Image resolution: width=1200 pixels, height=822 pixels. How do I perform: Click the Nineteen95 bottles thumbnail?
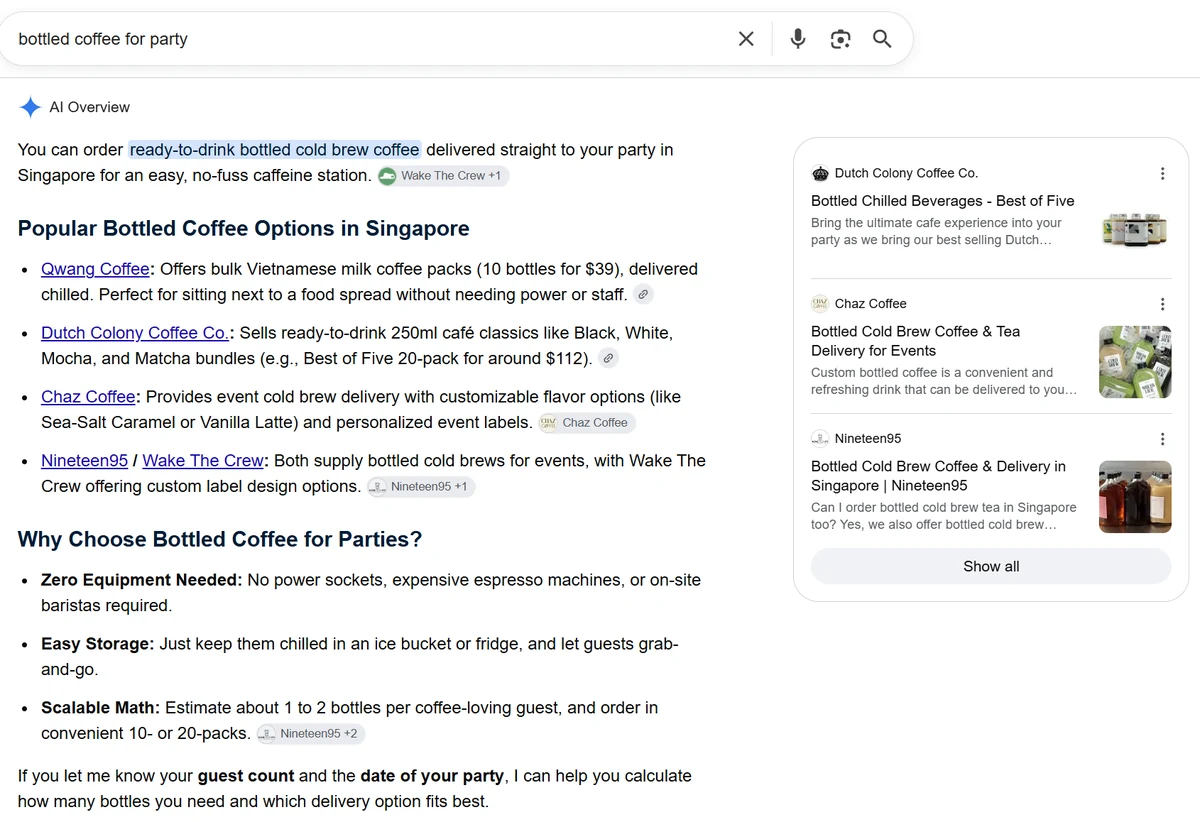(1135, 497)
